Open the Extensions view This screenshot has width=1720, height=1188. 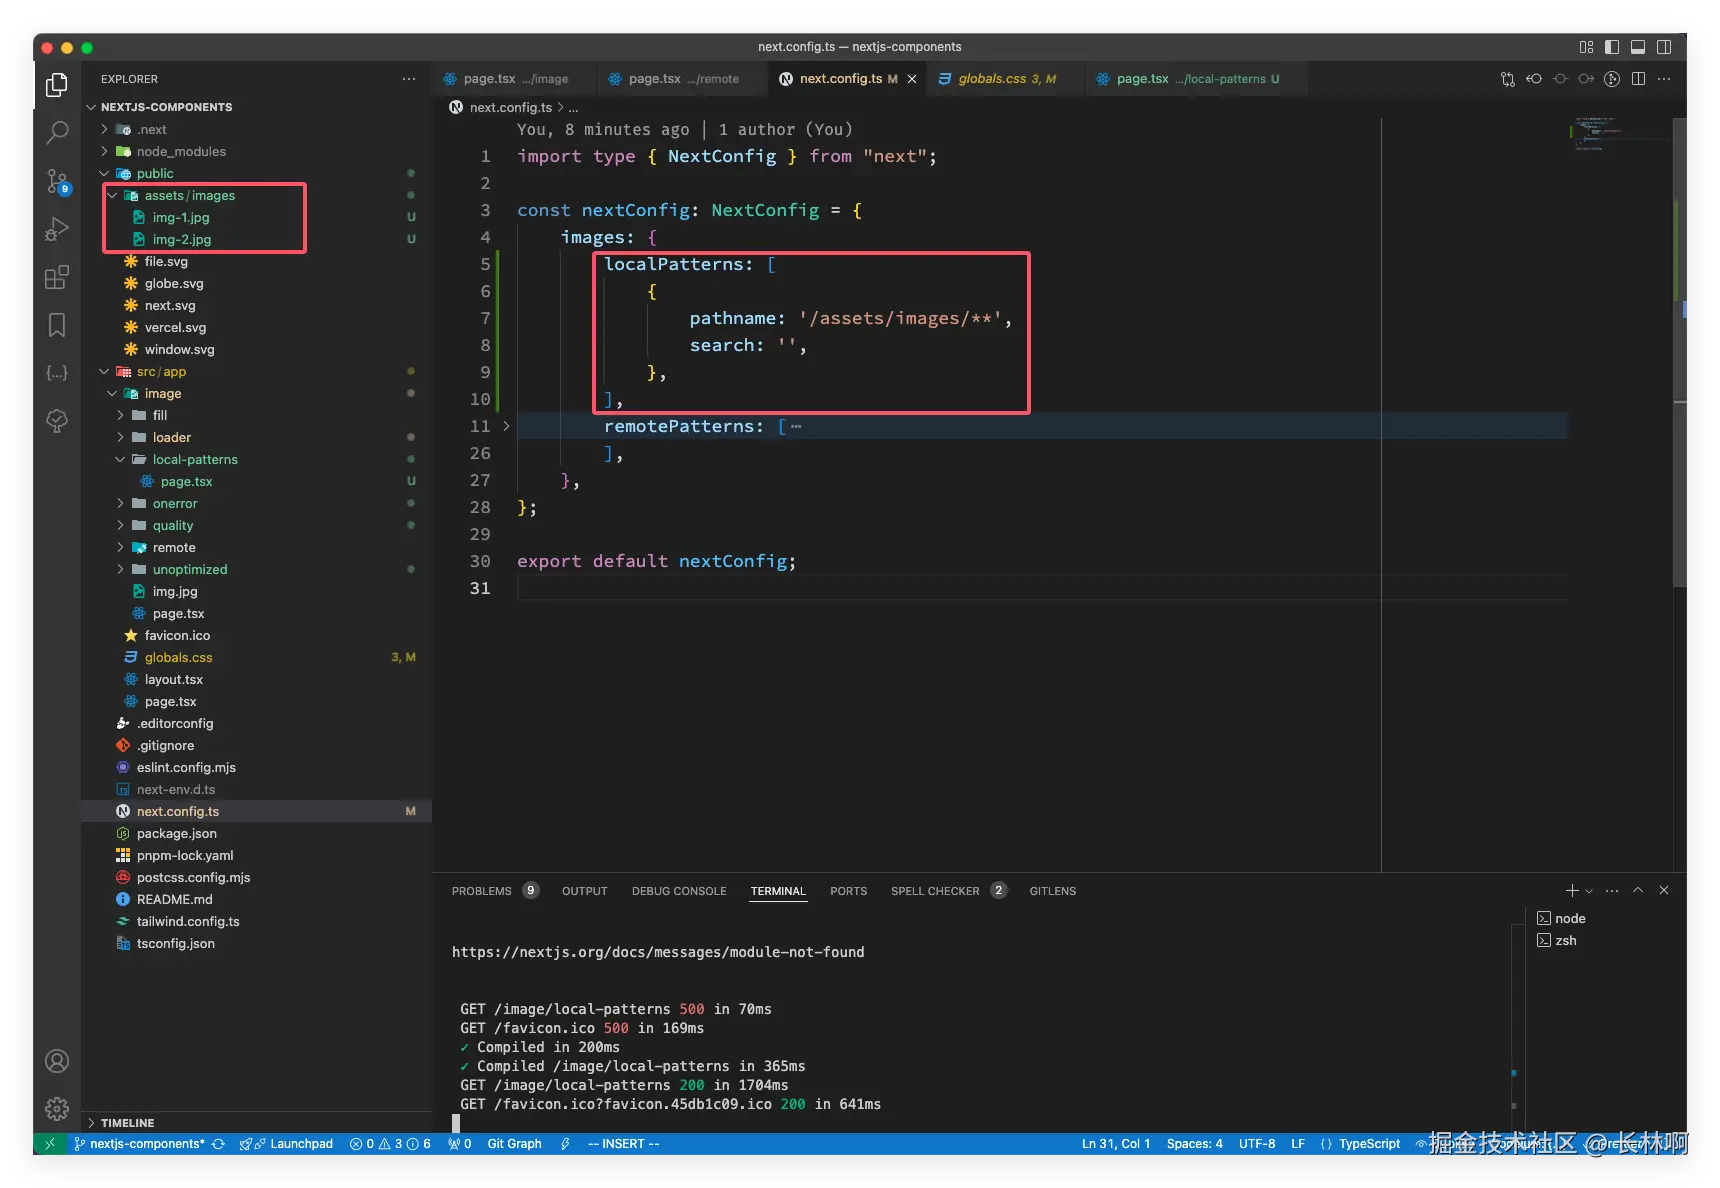click(57, 277)
